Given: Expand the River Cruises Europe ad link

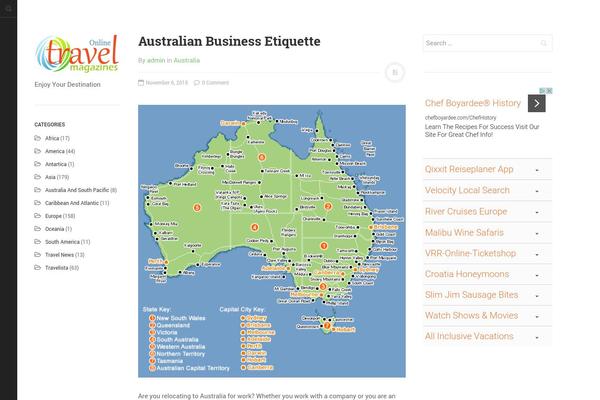Looking at the screenshot, I should pos(488,211).
